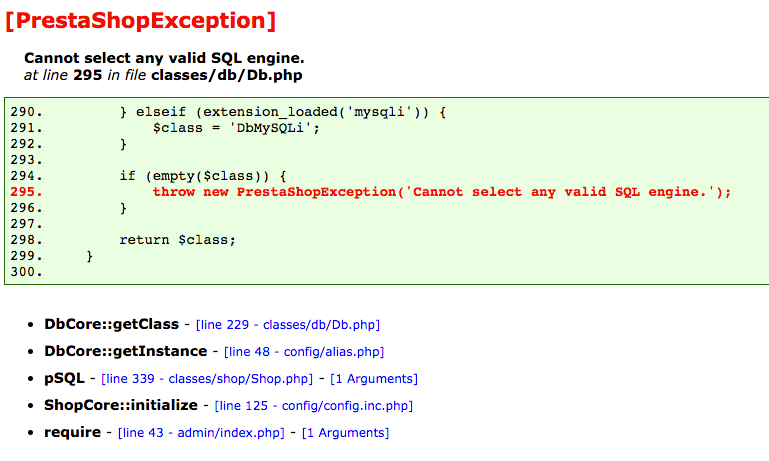Open the line 229 classes/db/Db.php link
Screen dimensions: 769x461
click(288, 325)
